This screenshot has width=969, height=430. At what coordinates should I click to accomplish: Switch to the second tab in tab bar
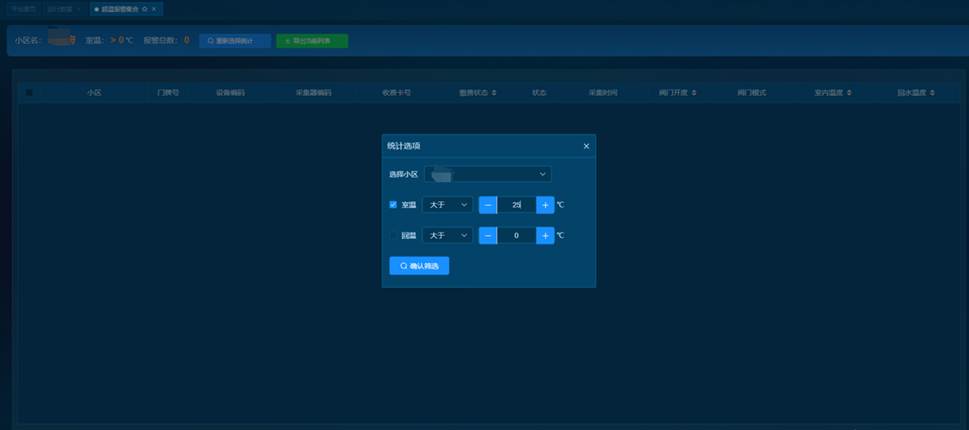(x=62, y=8)
